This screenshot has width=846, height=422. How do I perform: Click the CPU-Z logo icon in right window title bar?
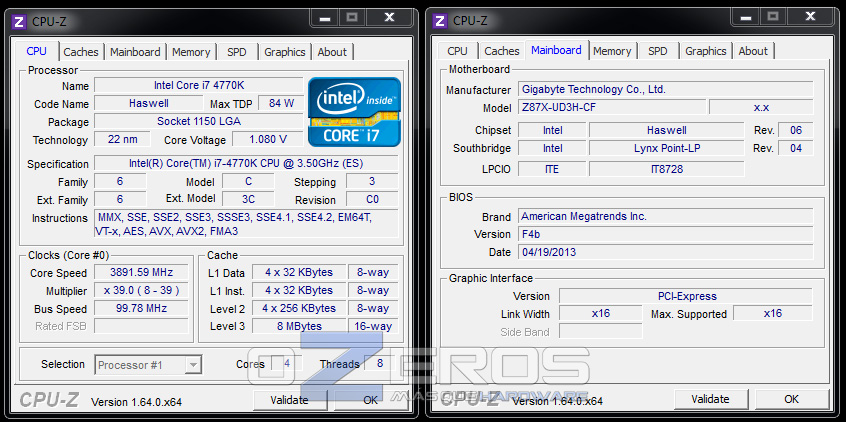pyautogui.click(x=440, y=21)
